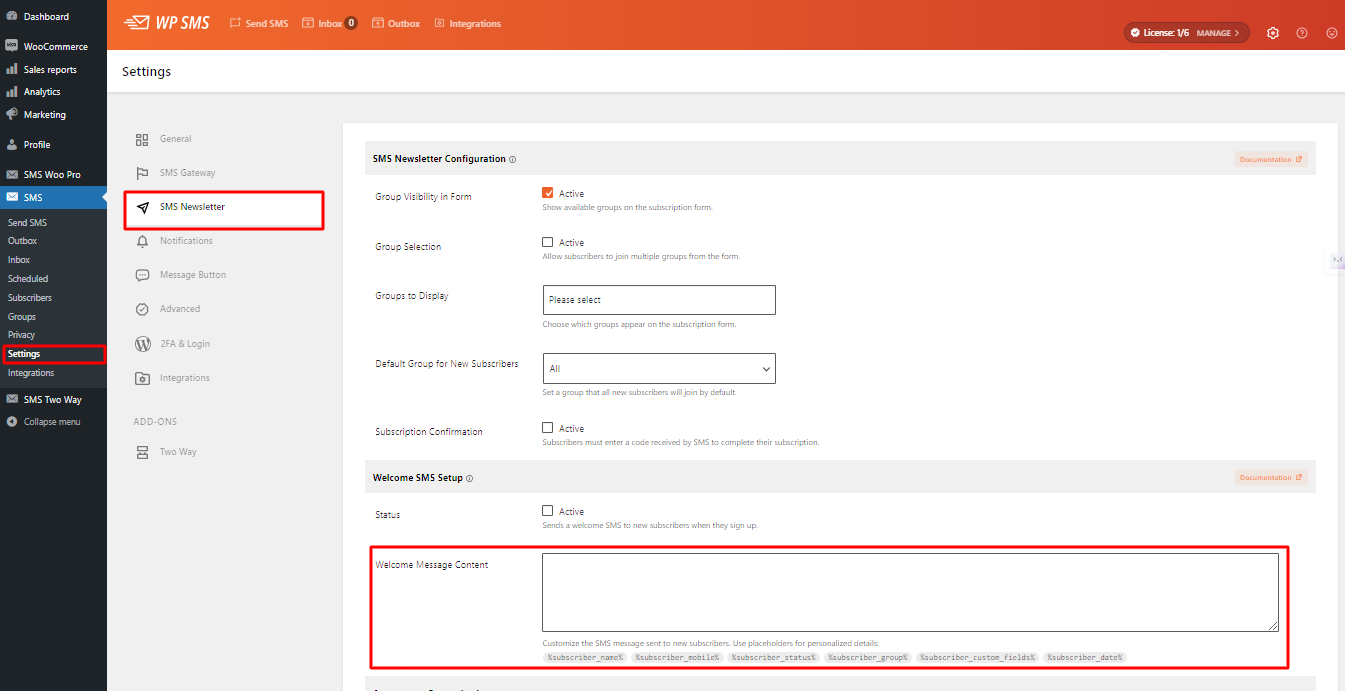Go to Outbox in the SMS submenu
The width and height of the screenshot is (1345, 691).
(x=23, y=241)
